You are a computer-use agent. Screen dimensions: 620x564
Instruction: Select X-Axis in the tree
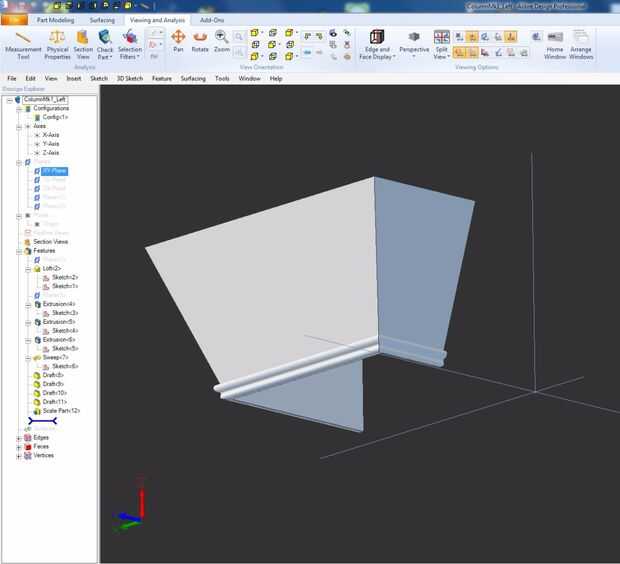[51, 135]
